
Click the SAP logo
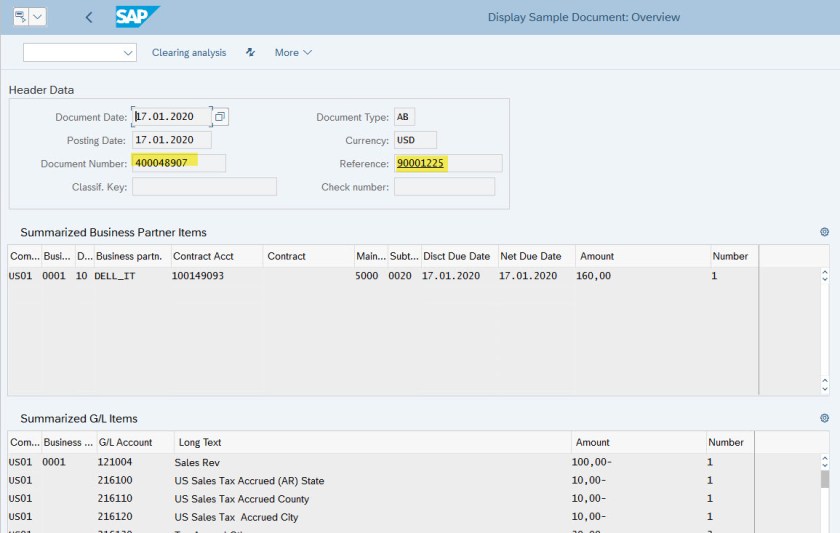pos(136,17)
